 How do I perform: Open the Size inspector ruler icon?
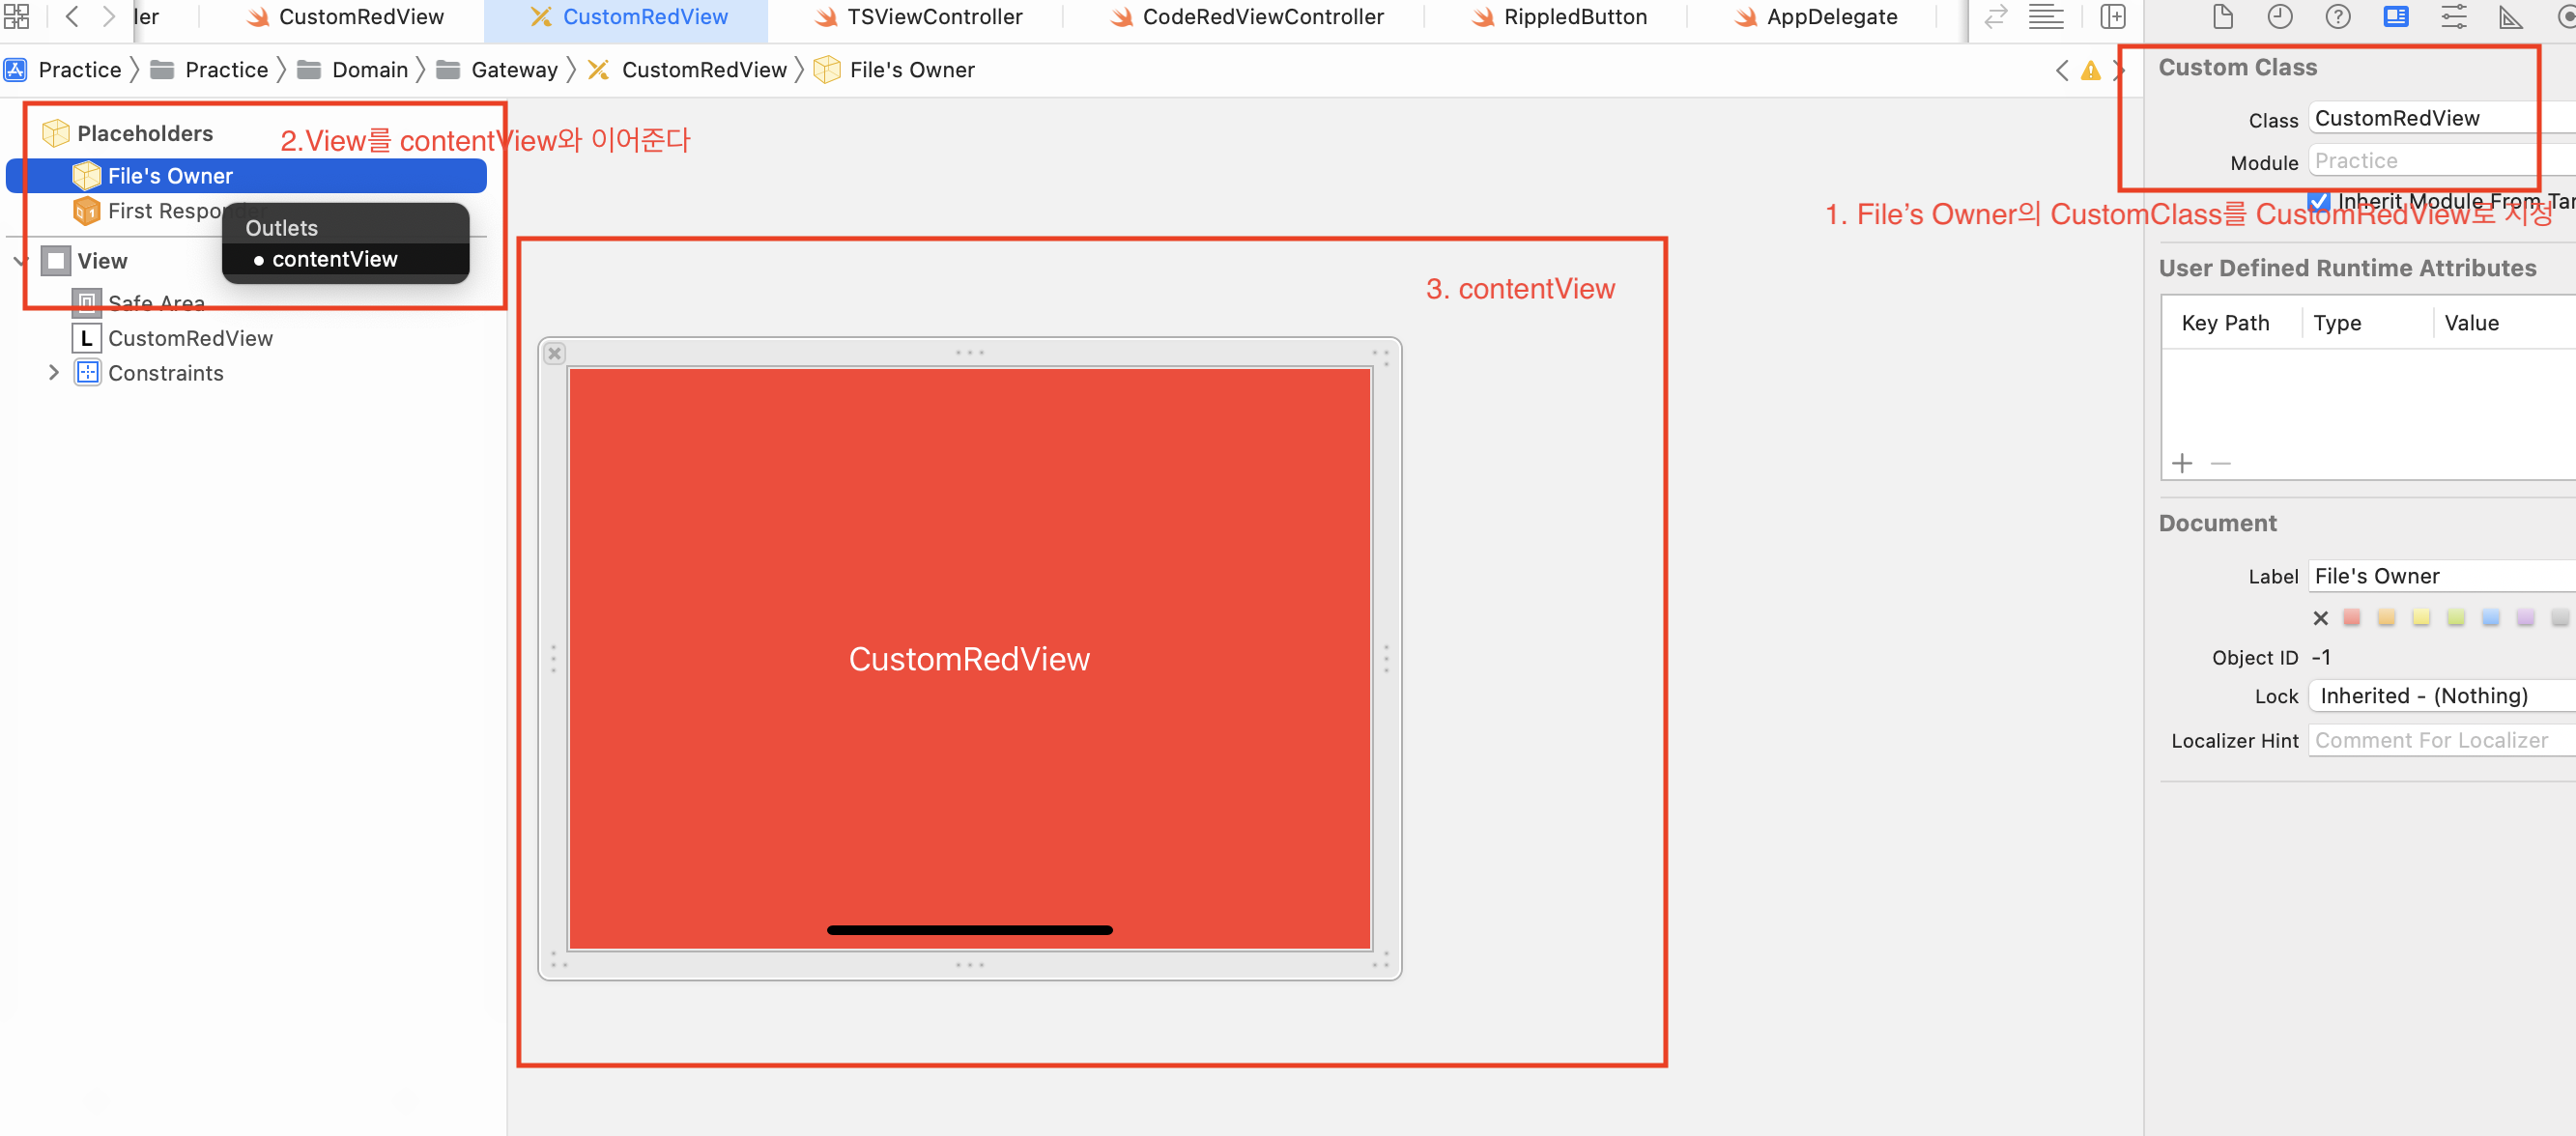tap(2511, 17)
